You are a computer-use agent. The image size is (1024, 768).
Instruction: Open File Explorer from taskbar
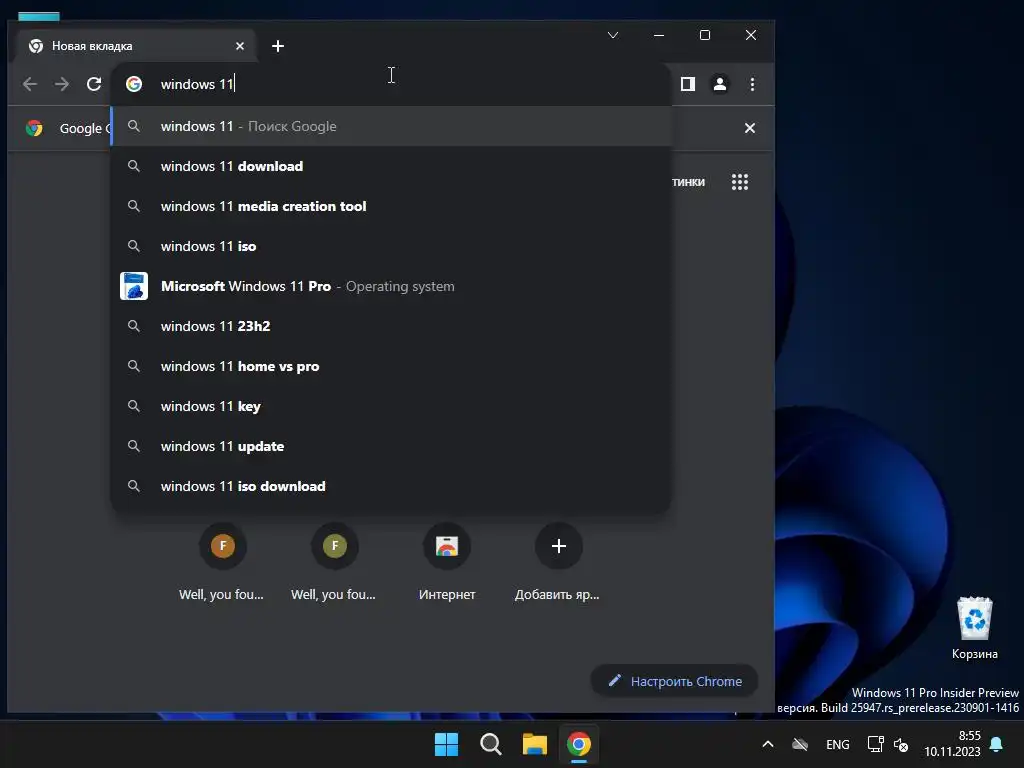point(535,744)
